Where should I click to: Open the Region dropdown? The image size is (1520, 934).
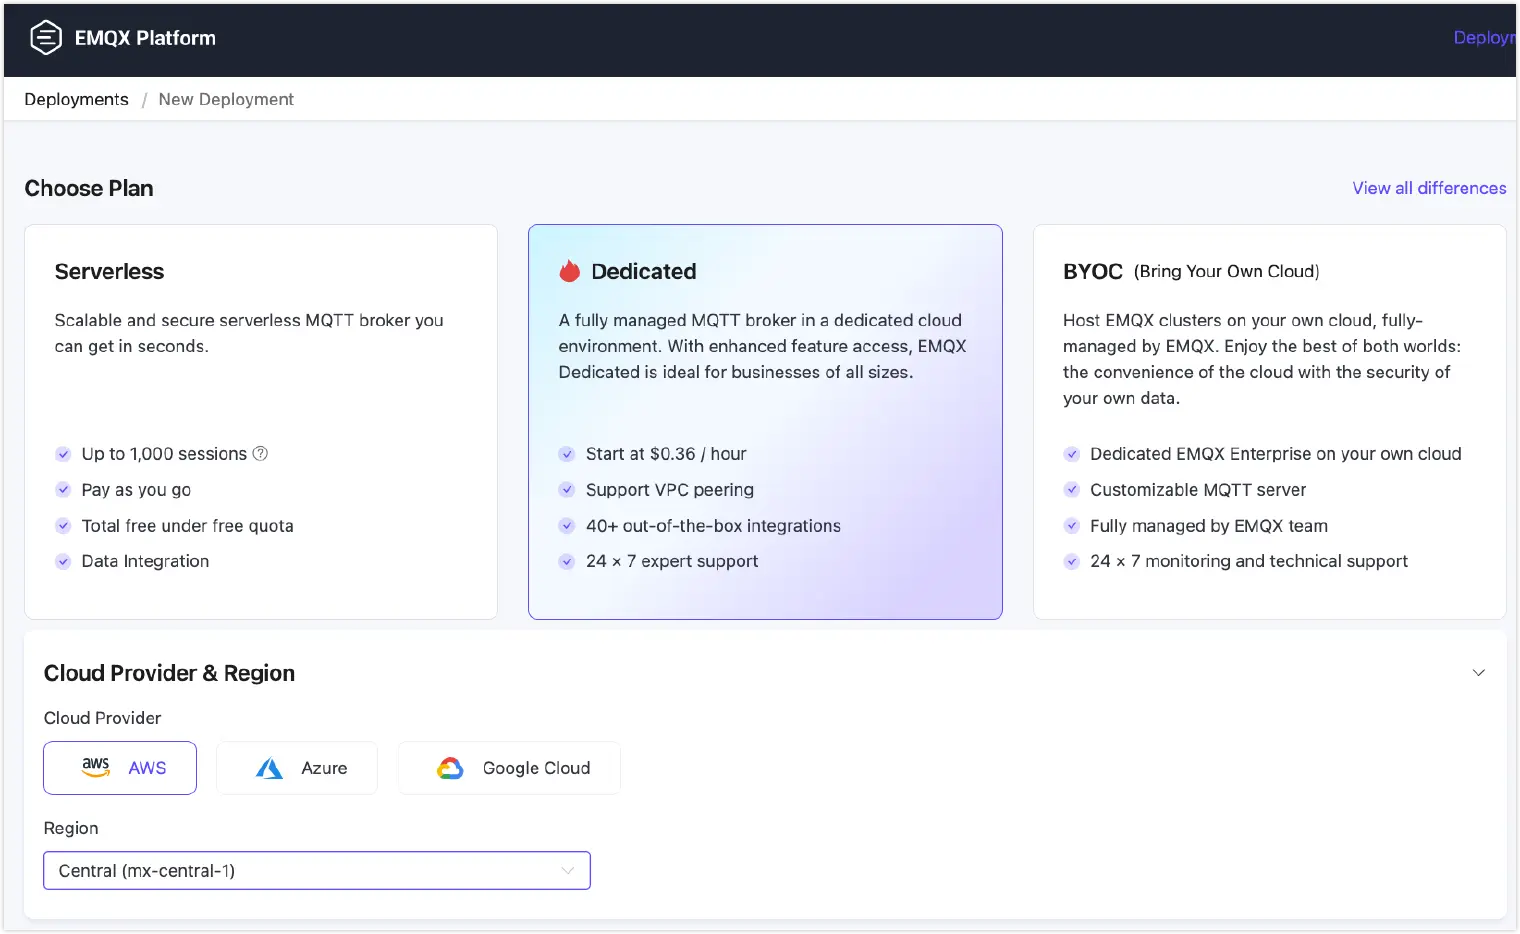pos(316,870)
